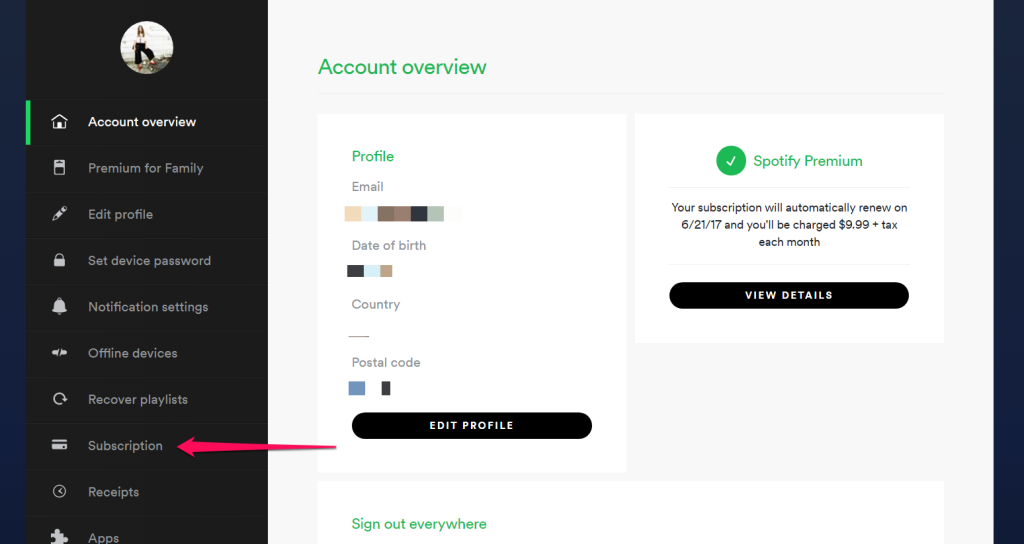
Task: Select Notification settings in sidebar
Action: pyautogui.click(x=148, y=307)
